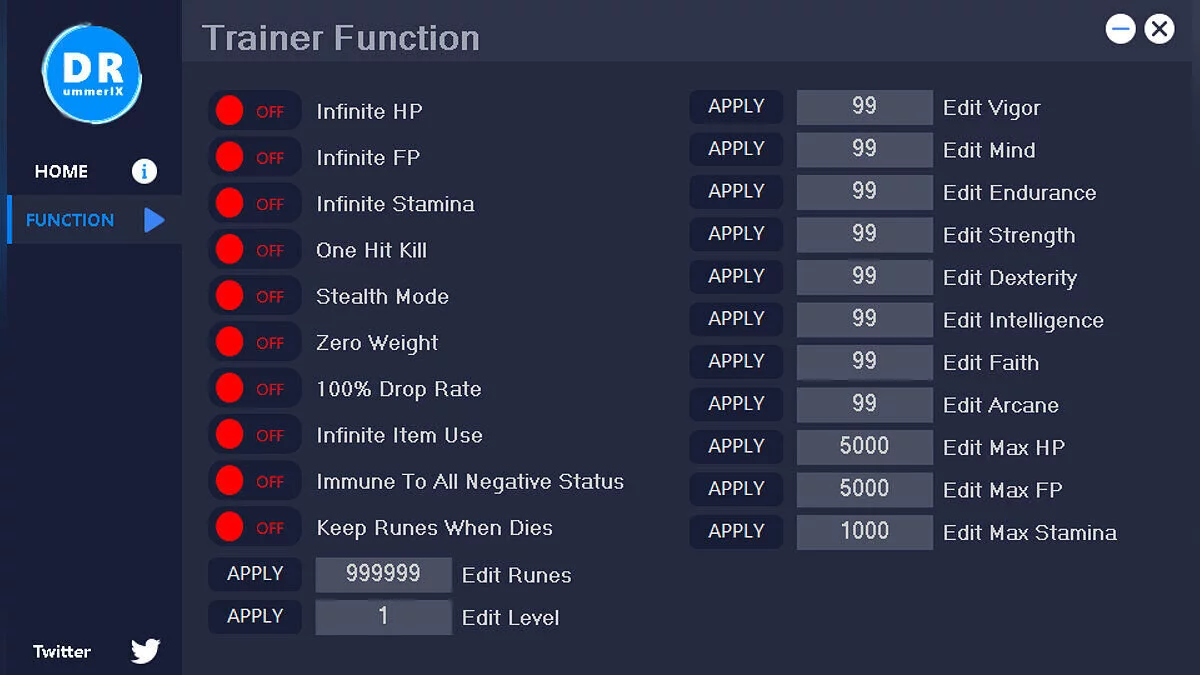The image size is (1200, 675).
Task: Open the Twitter bird icon
Action: pyautogui.click(x=145, y=651)
